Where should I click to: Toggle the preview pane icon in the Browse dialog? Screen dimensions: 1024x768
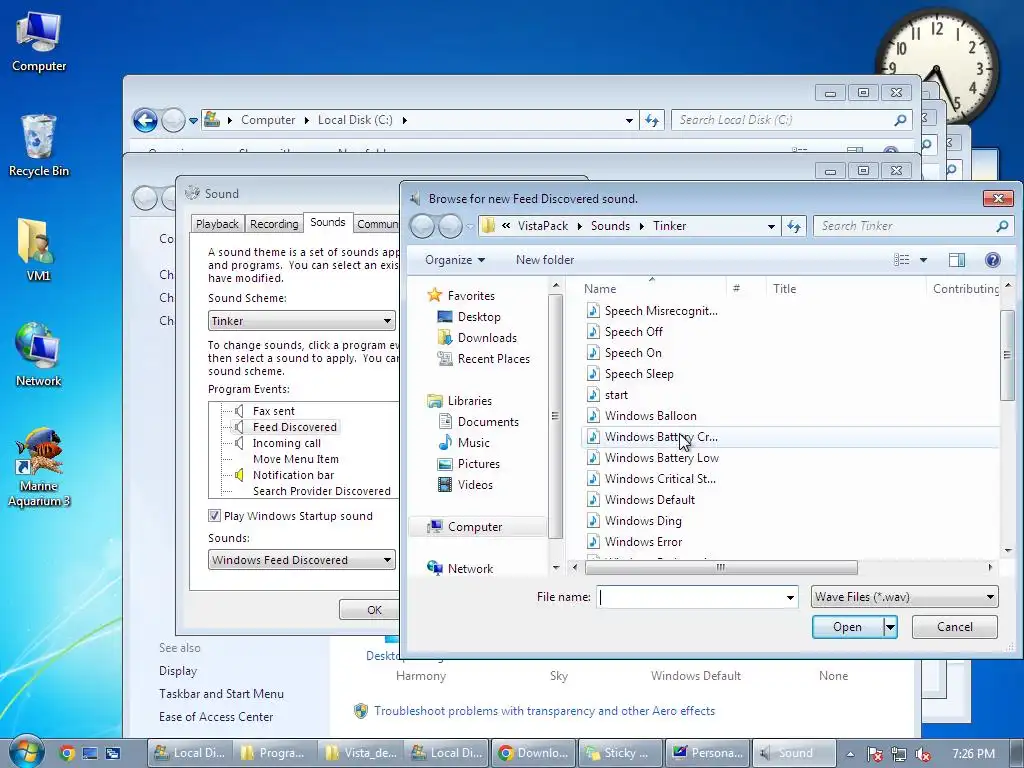[x=957, y=260]
